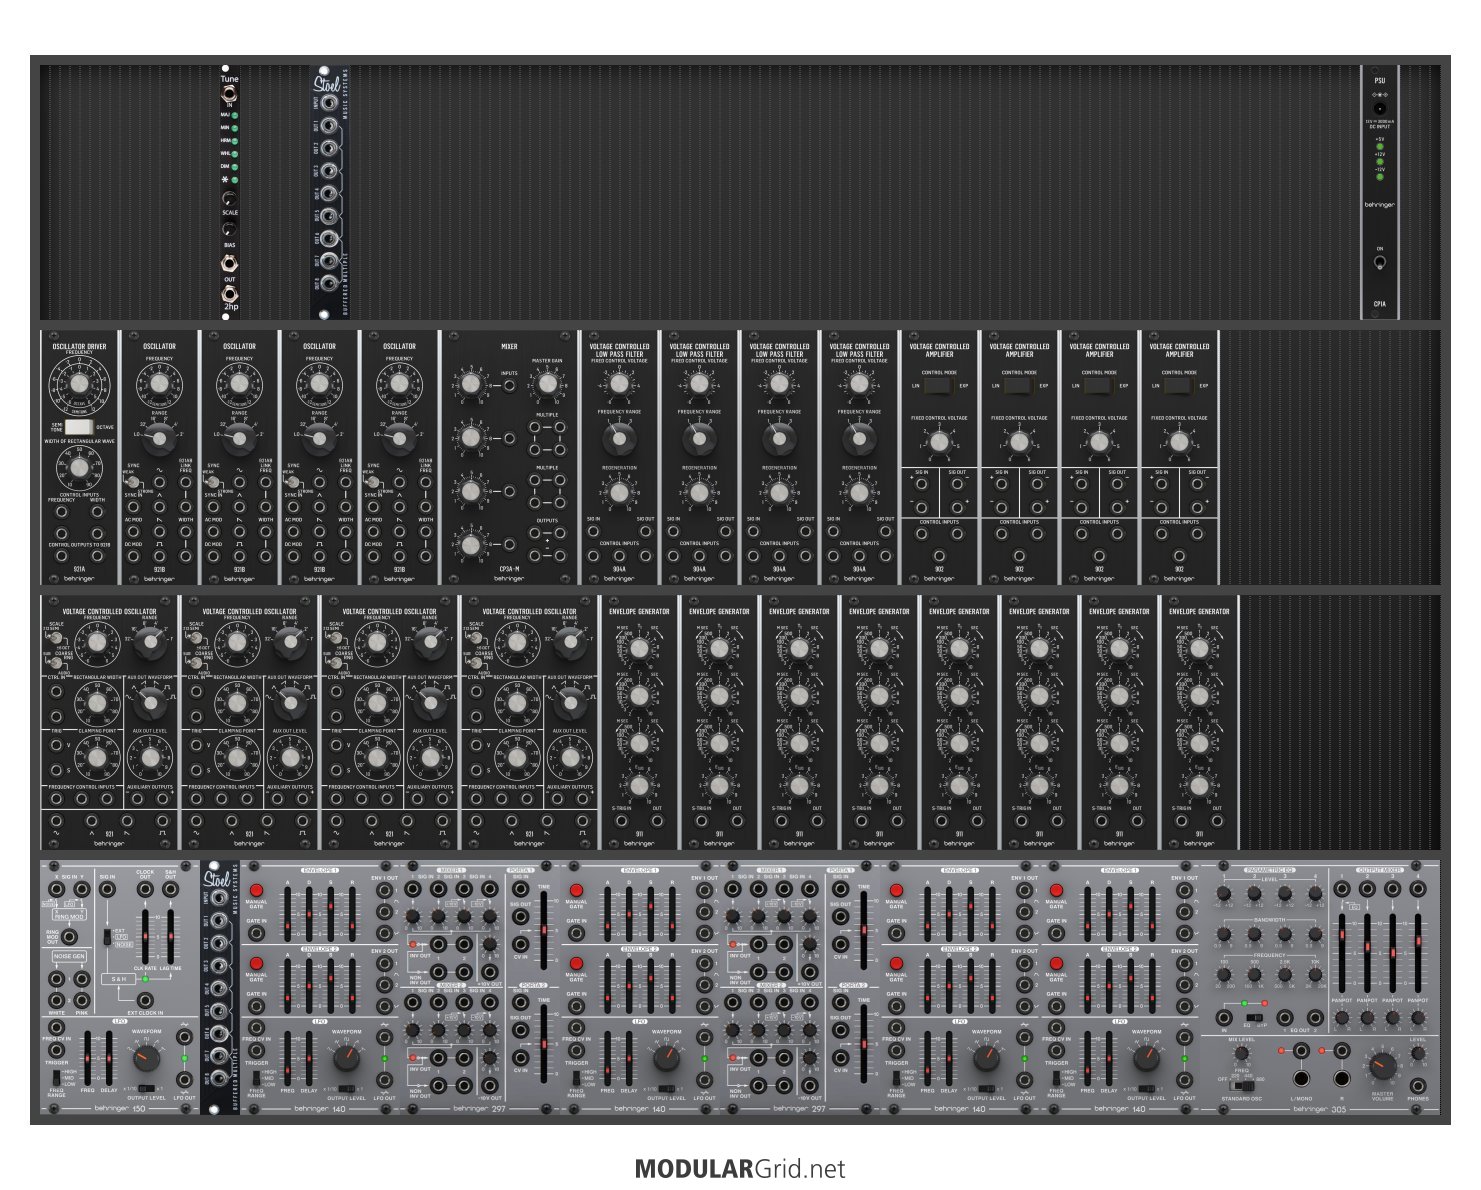Click the CP3A-M mixer Master Gain knob
1481x1190 pixels.
[x=546, y=383]
